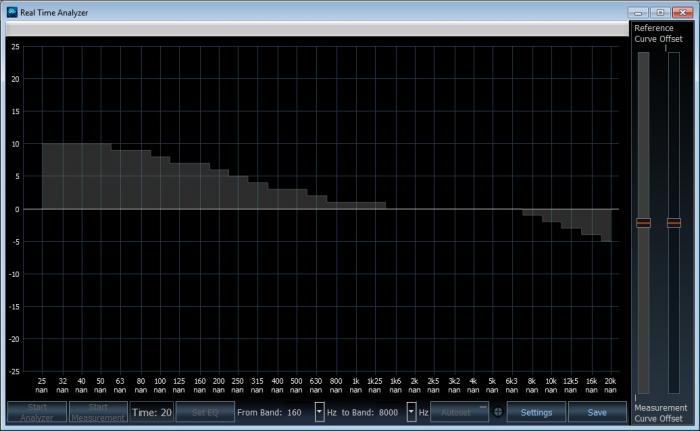Click the 160 frequency band label

coord(200,381)
